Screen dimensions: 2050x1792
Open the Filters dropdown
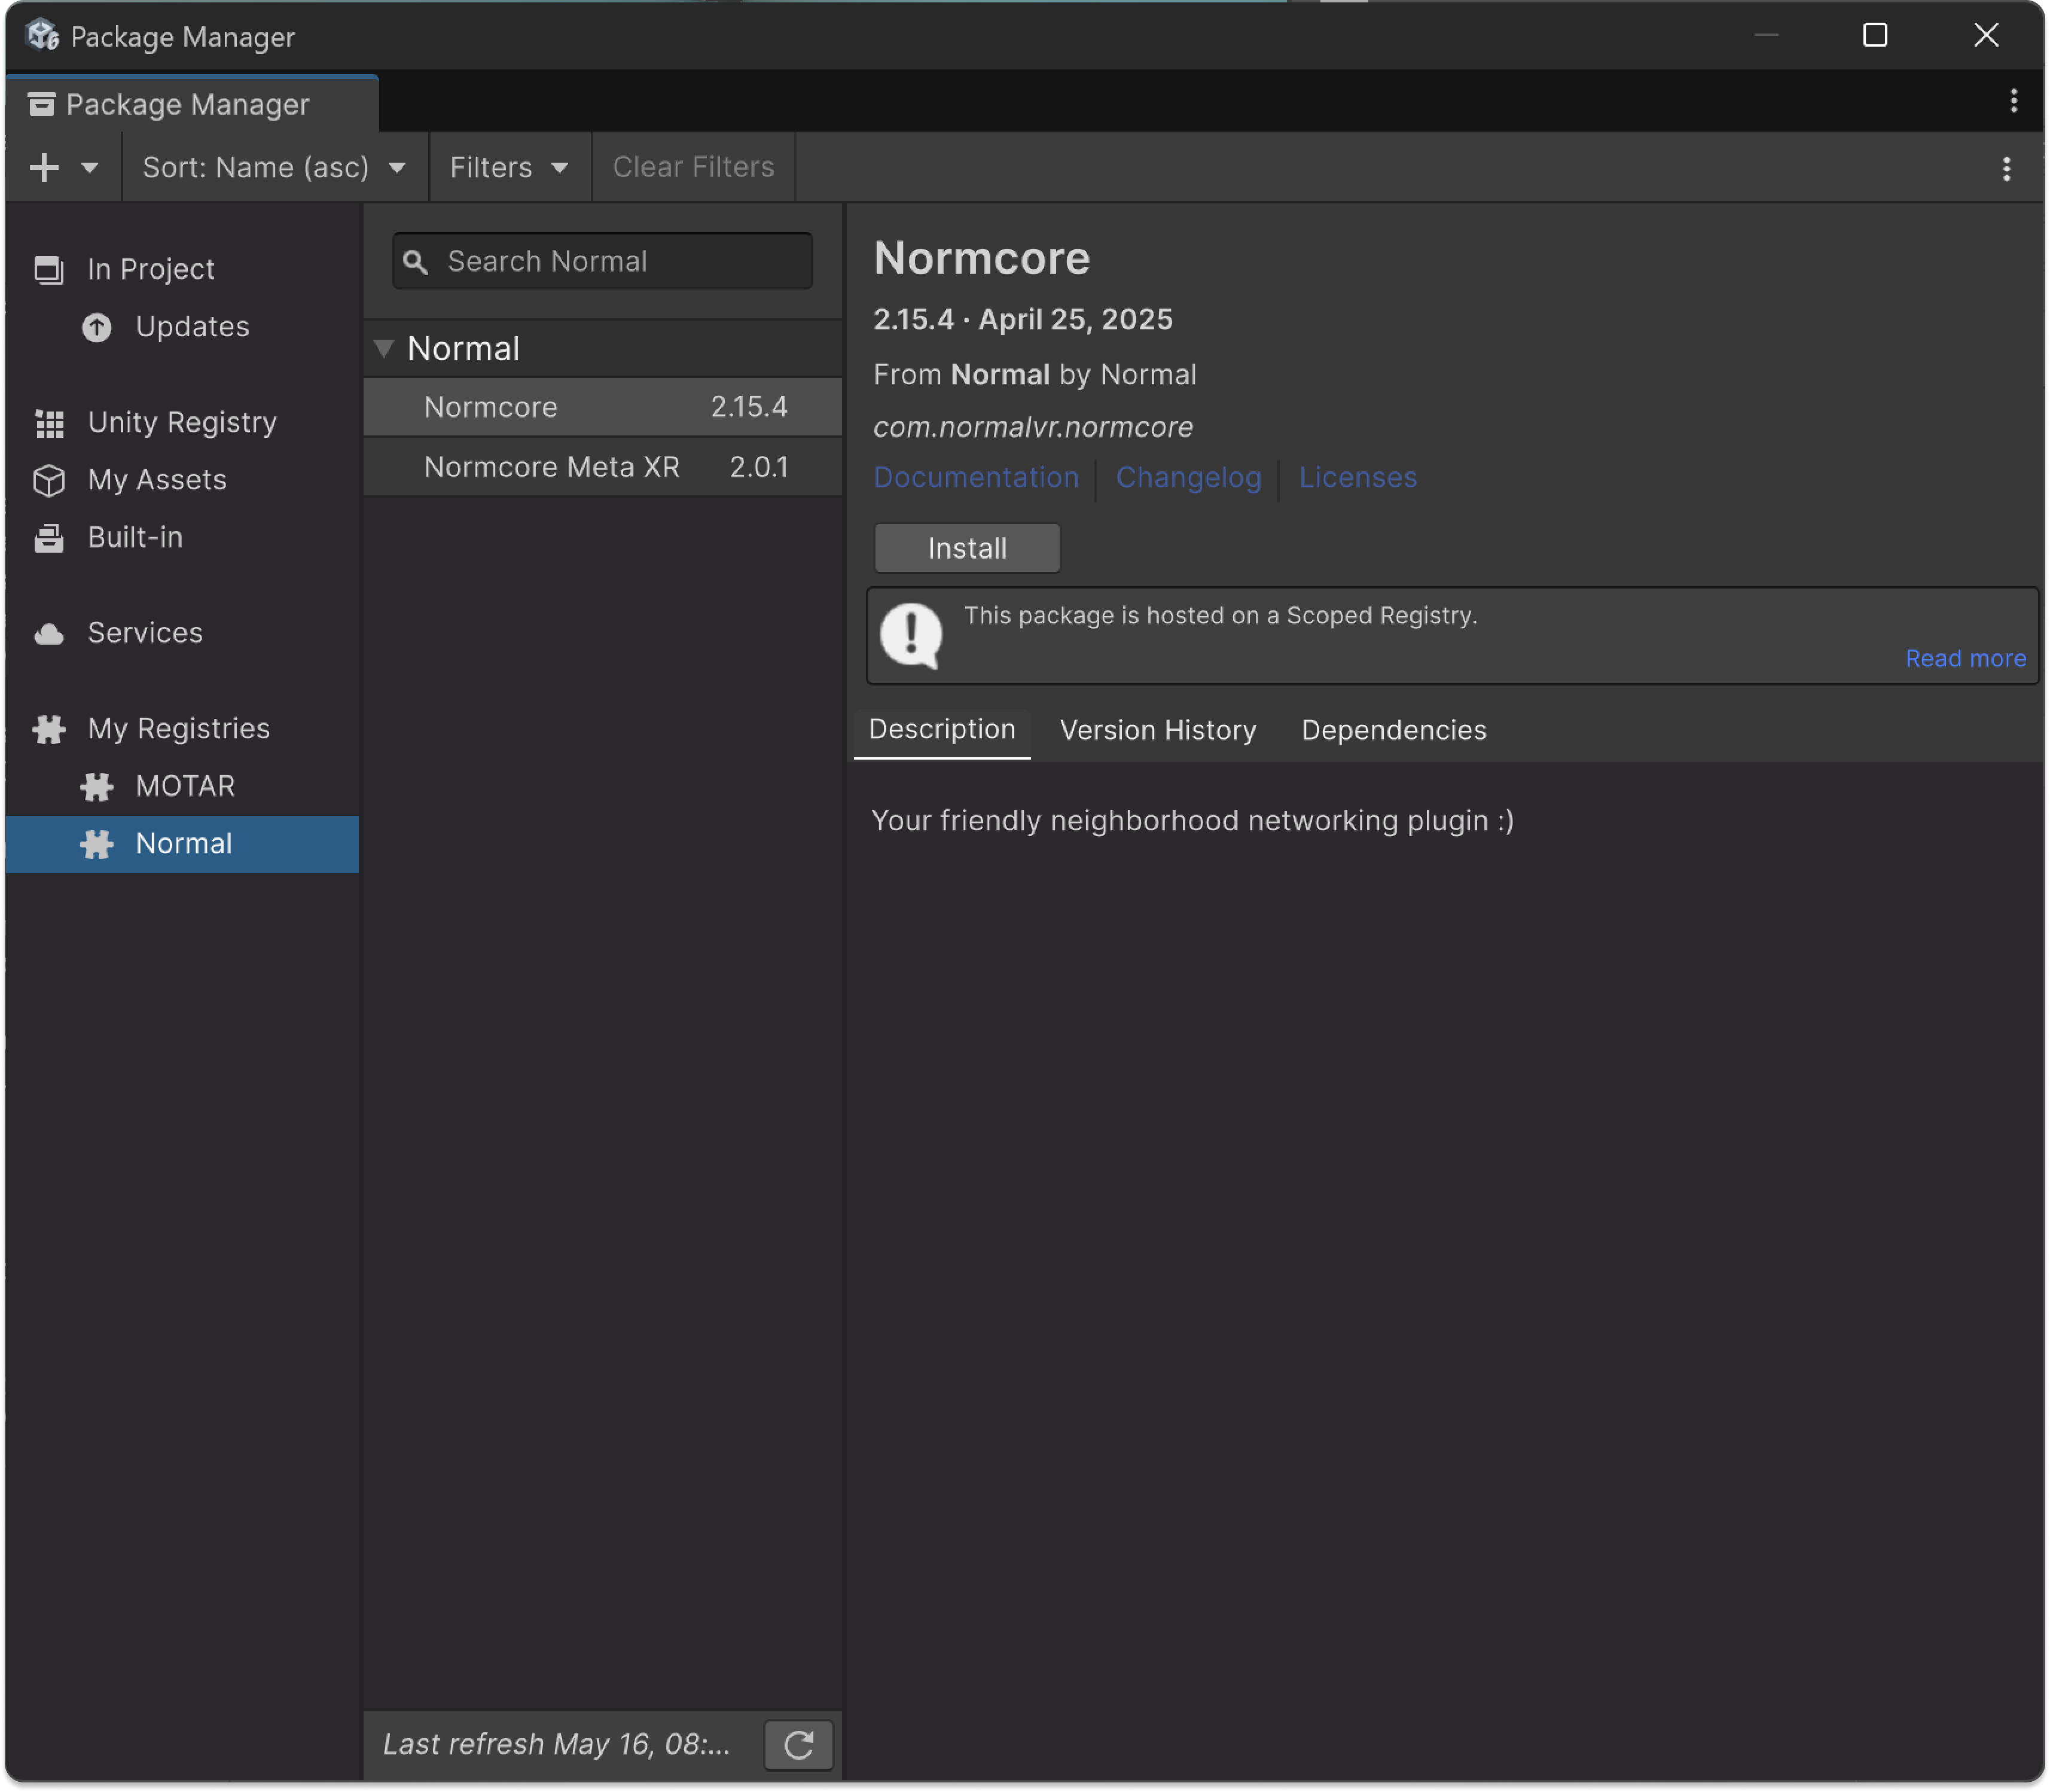tap(509, 167)
